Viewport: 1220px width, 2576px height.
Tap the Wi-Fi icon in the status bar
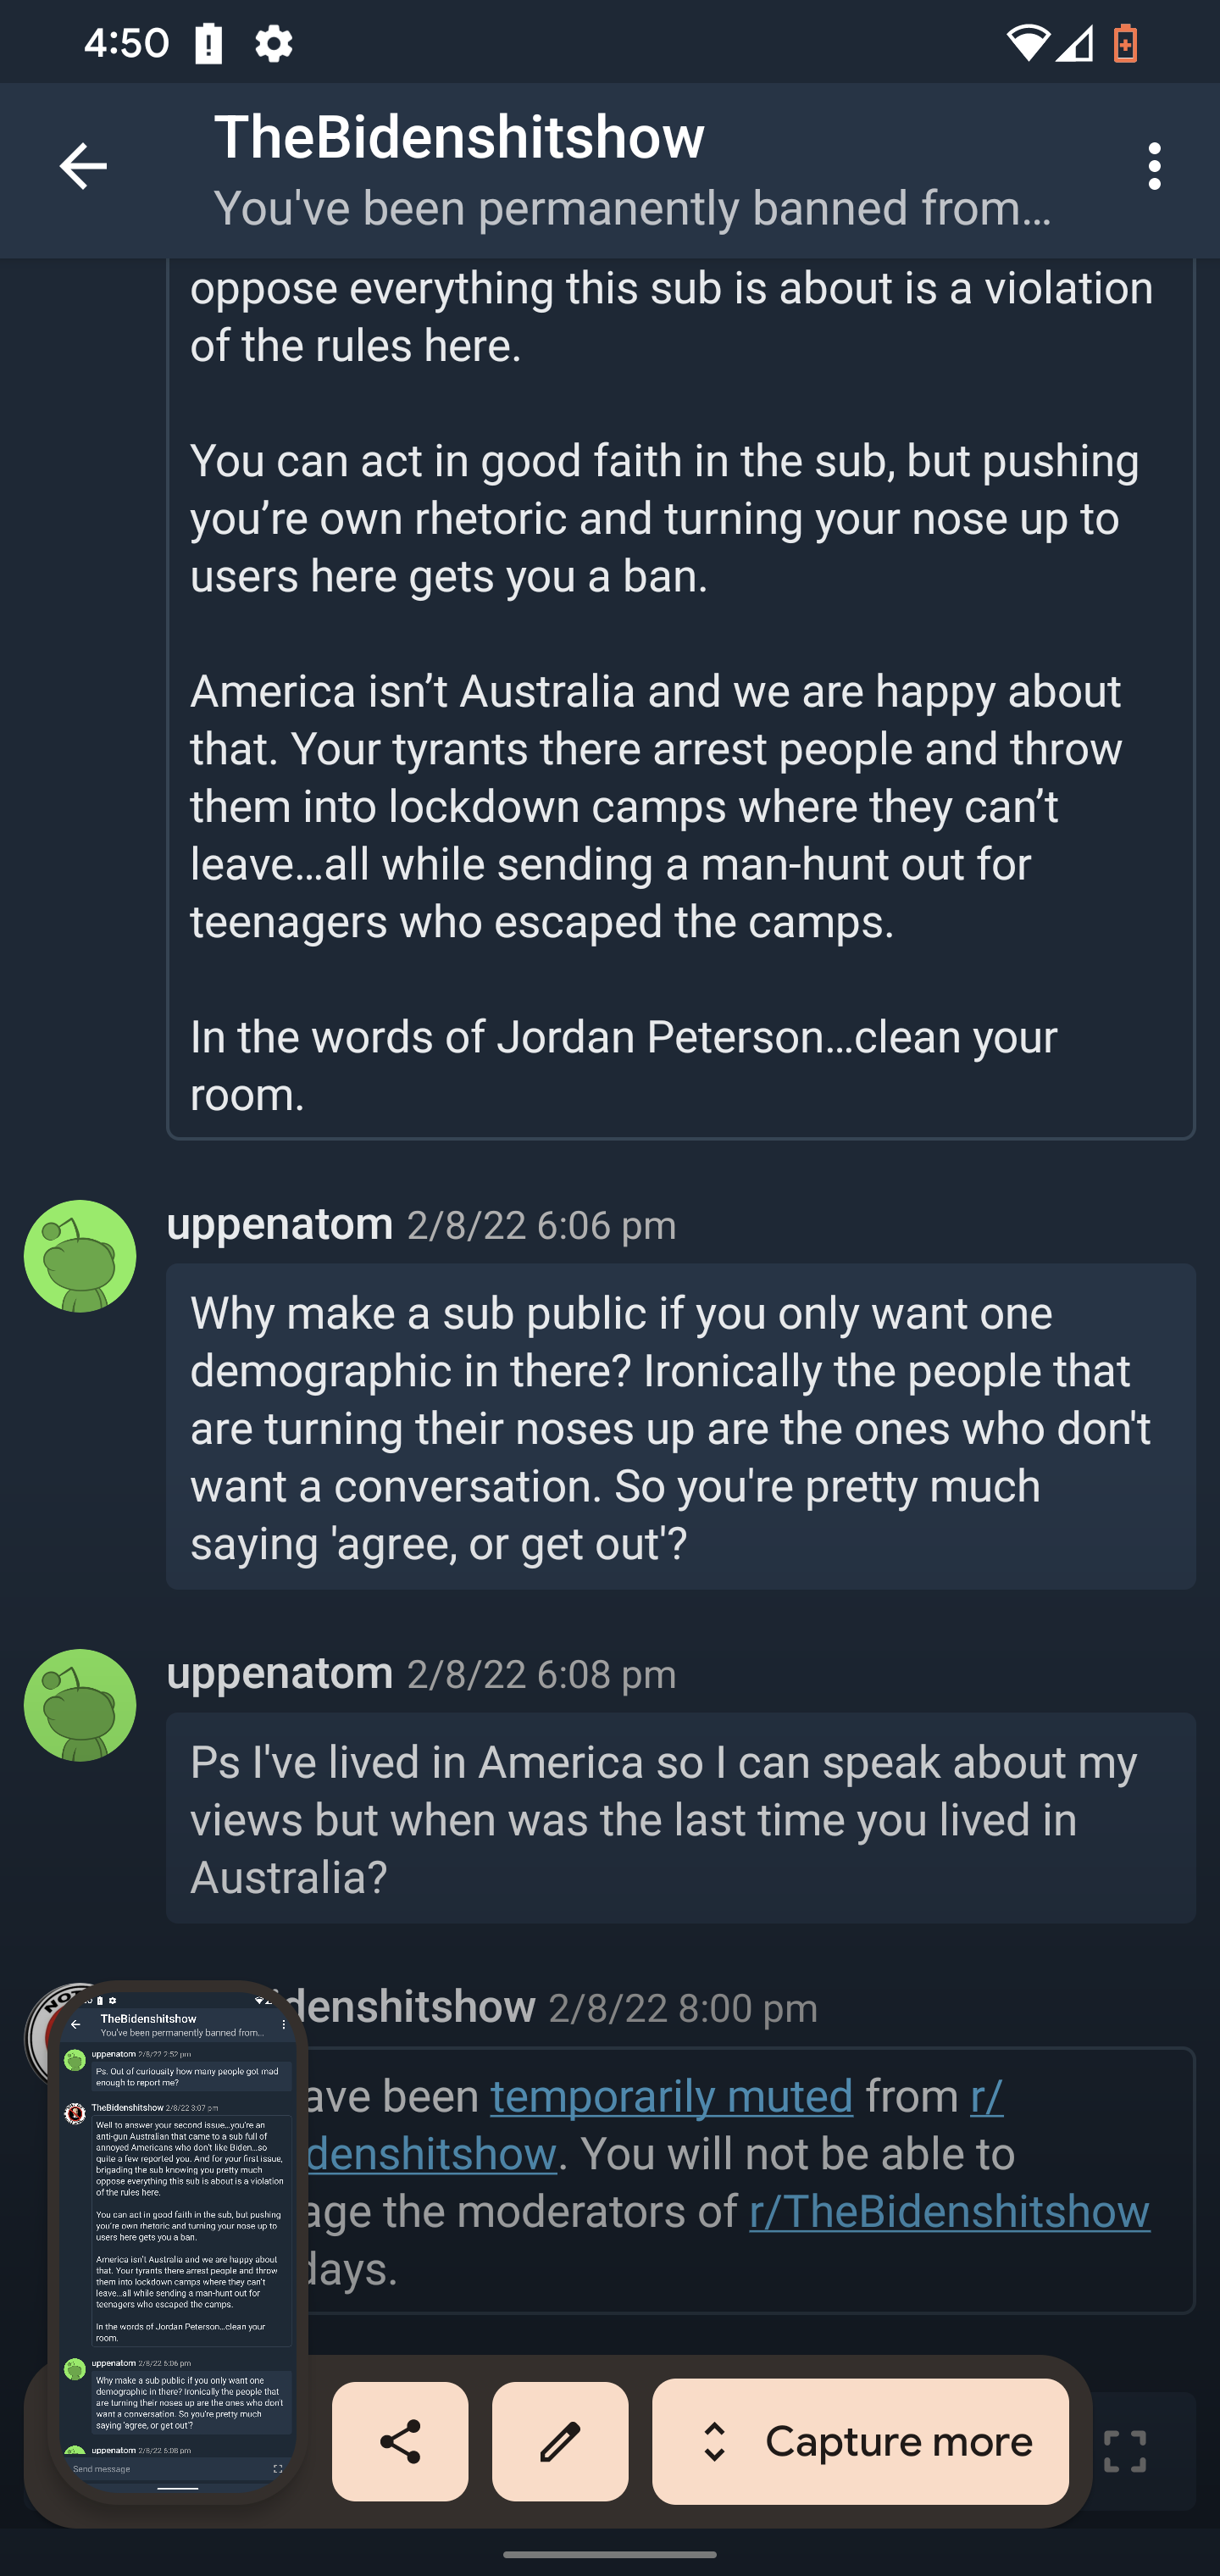coord(1026,44)
